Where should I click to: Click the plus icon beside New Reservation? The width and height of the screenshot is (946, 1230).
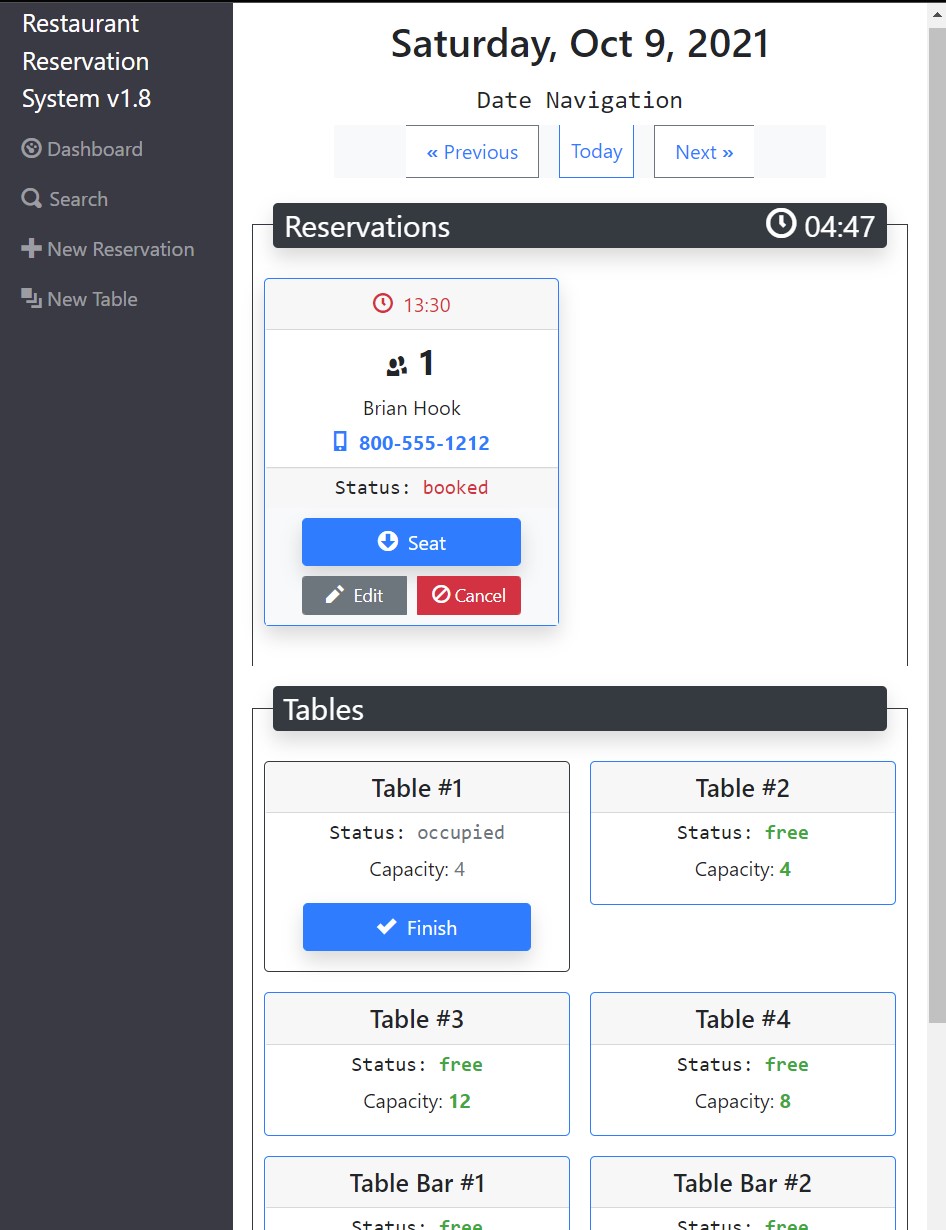point(31,249)
